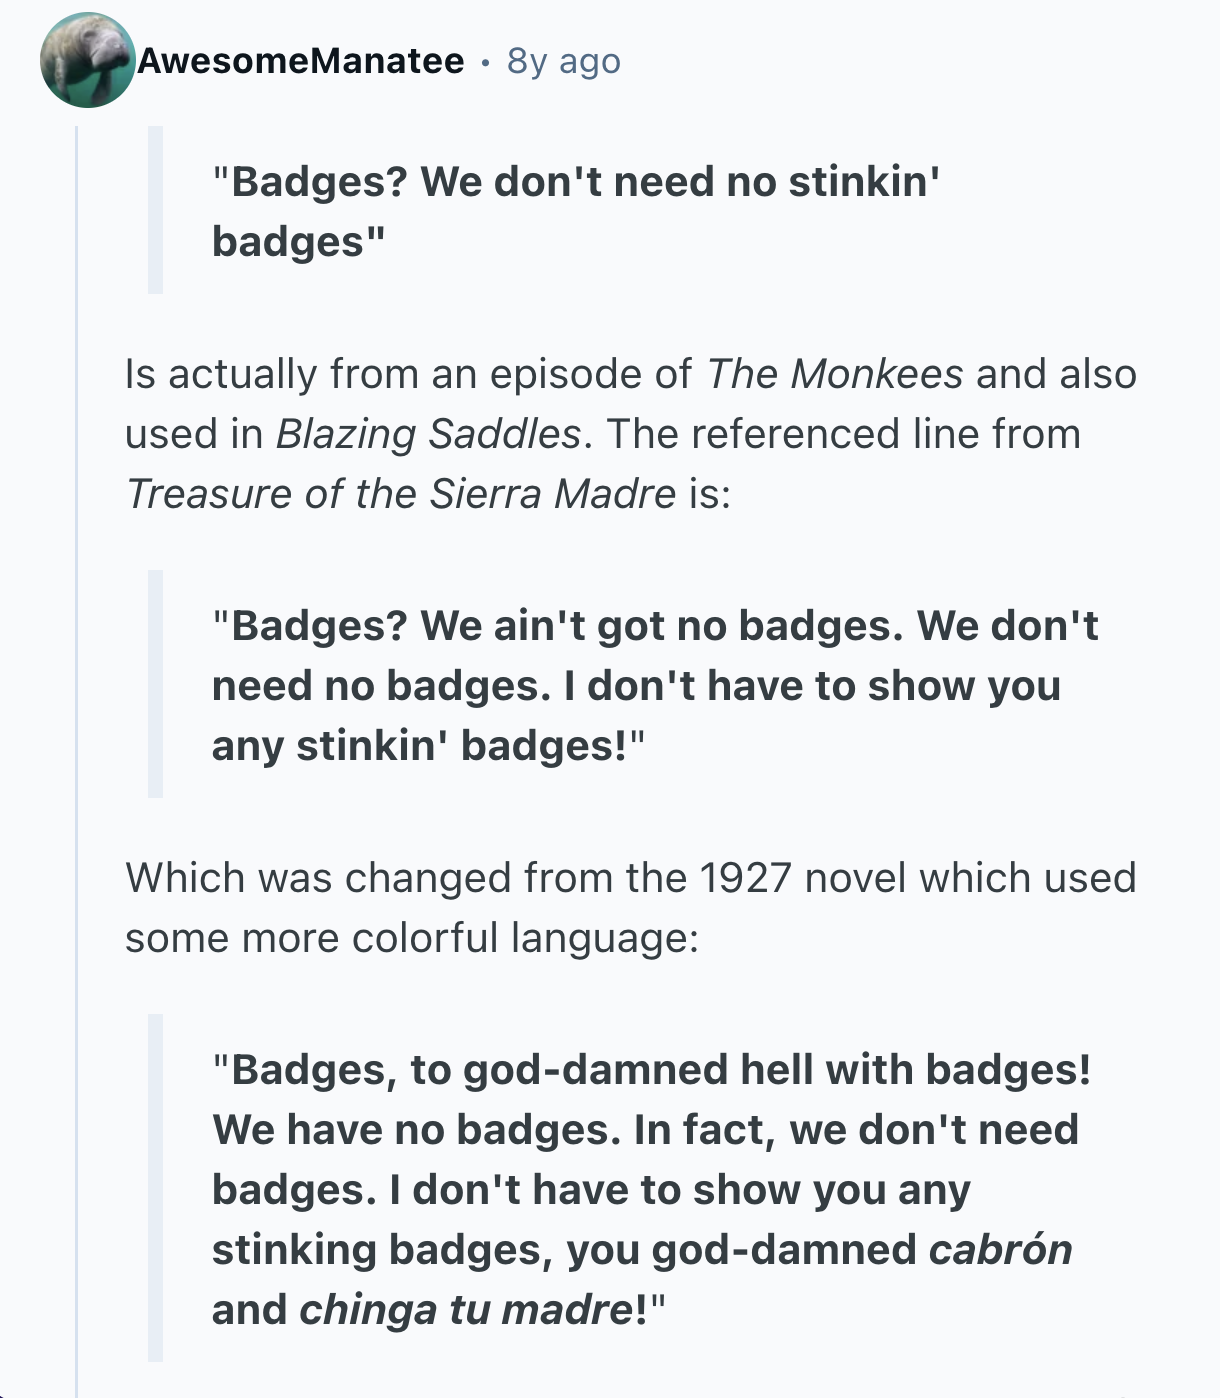Click the vertical bar beside the third blockquote
The height and width of the screenshot is (1398, 1220).
click(x=155, y=1188)
